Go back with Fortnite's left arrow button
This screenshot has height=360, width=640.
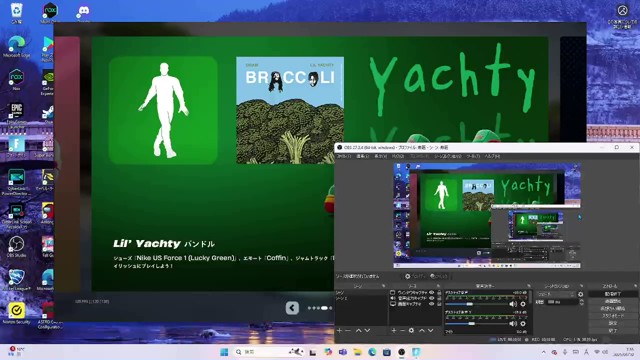tap(292, 308)
